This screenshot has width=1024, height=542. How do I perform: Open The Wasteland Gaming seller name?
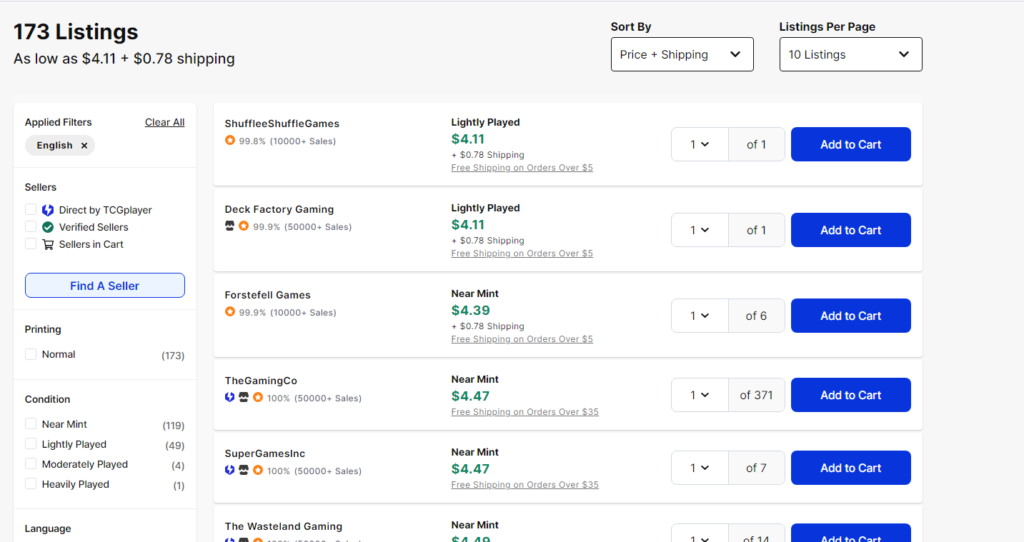(283, 526)
